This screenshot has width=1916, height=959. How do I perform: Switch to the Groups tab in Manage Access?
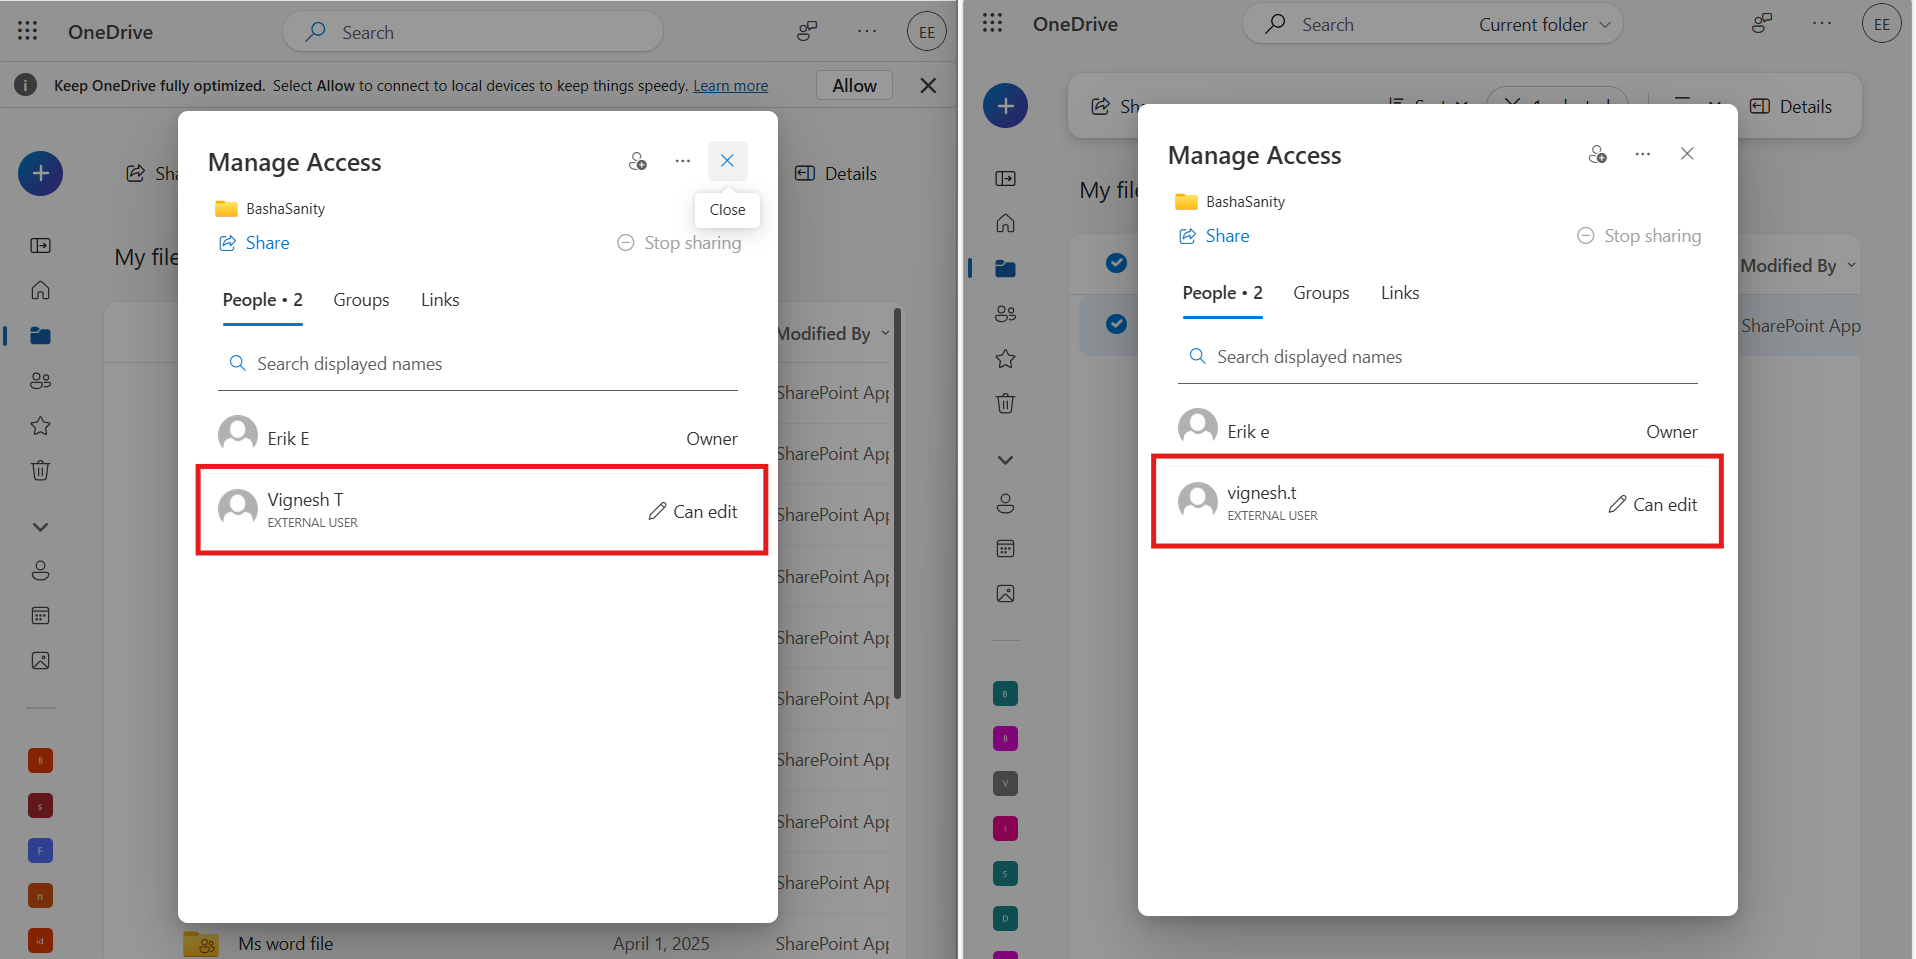click(x=361, y=299)
